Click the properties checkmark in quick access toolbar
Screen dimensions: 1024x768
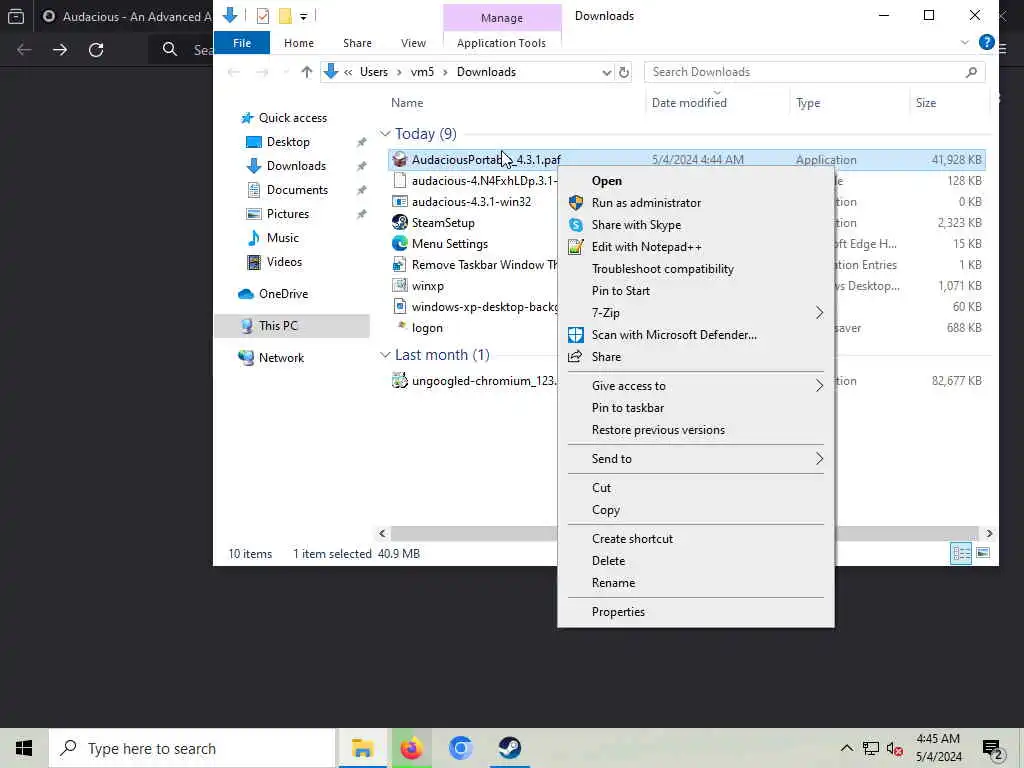click(263, 16)
